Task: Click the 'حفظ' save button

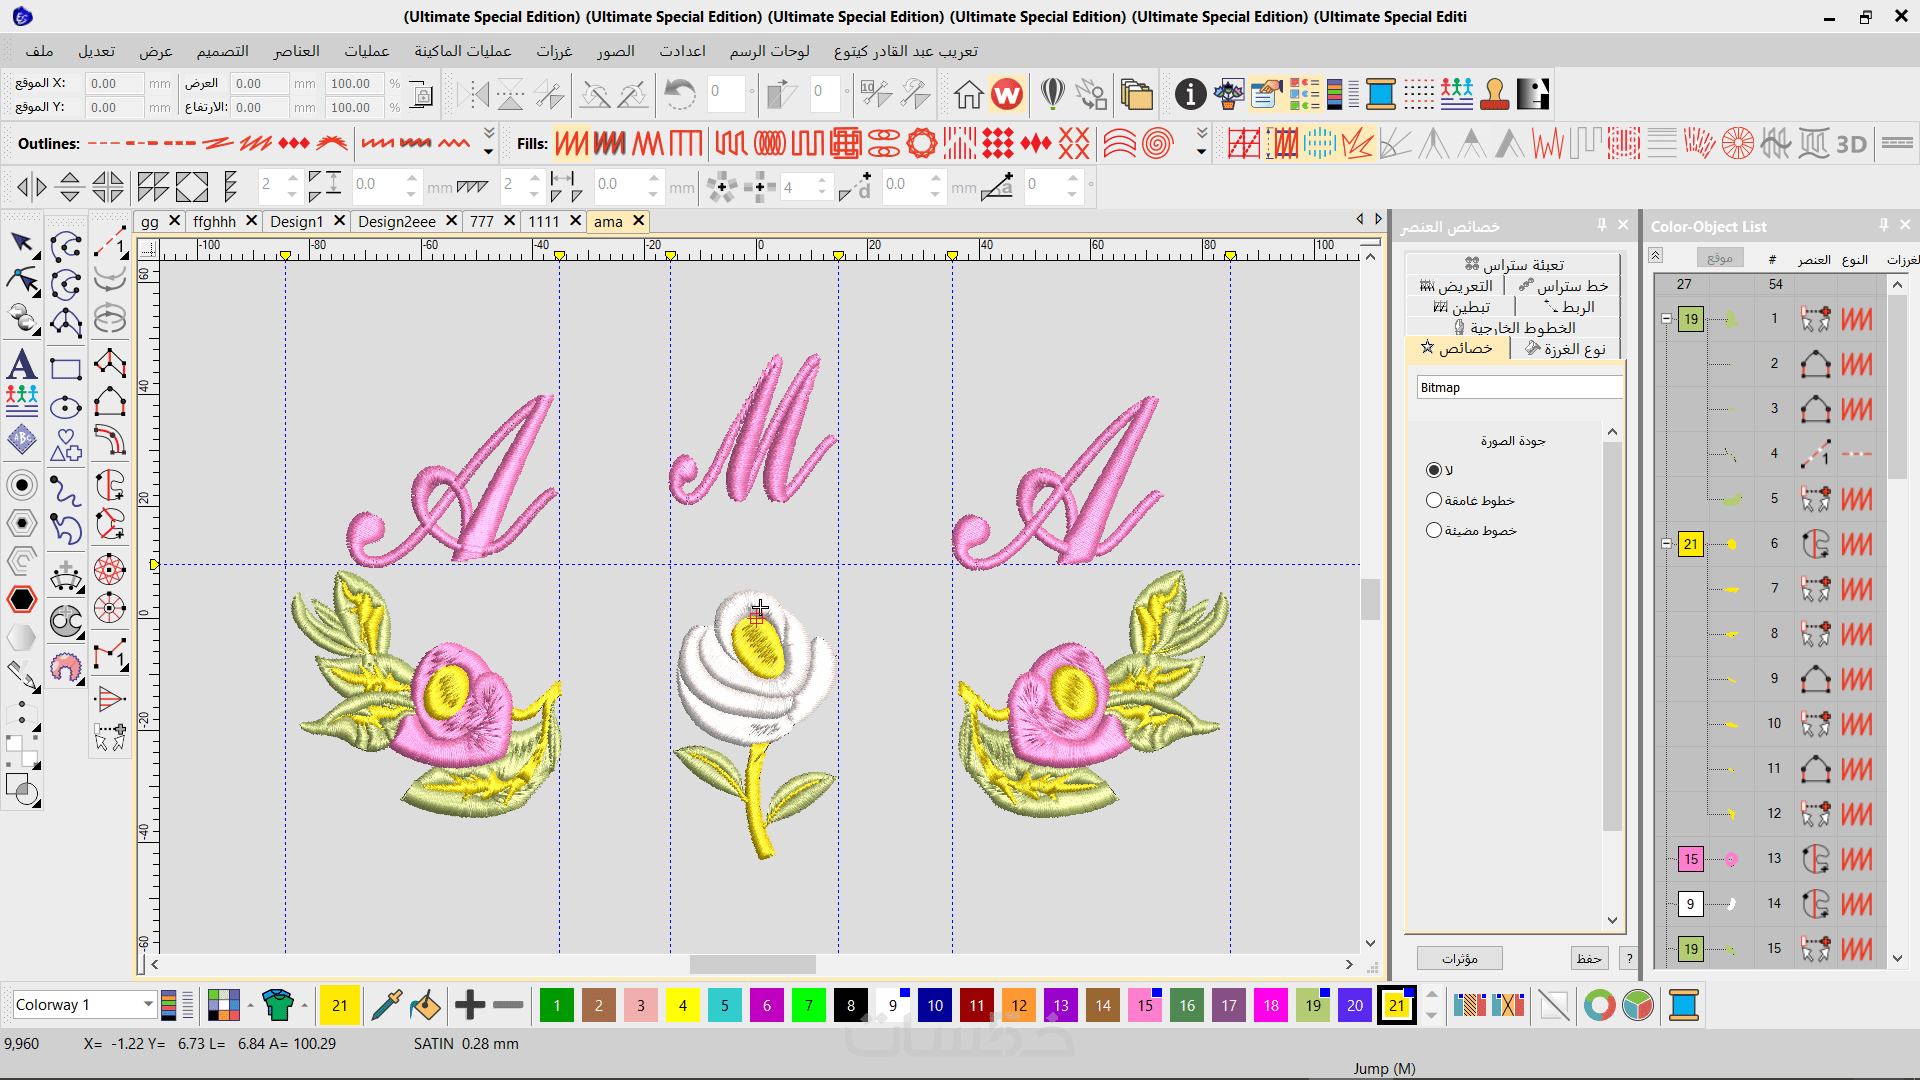Action: coord(1588,958)
